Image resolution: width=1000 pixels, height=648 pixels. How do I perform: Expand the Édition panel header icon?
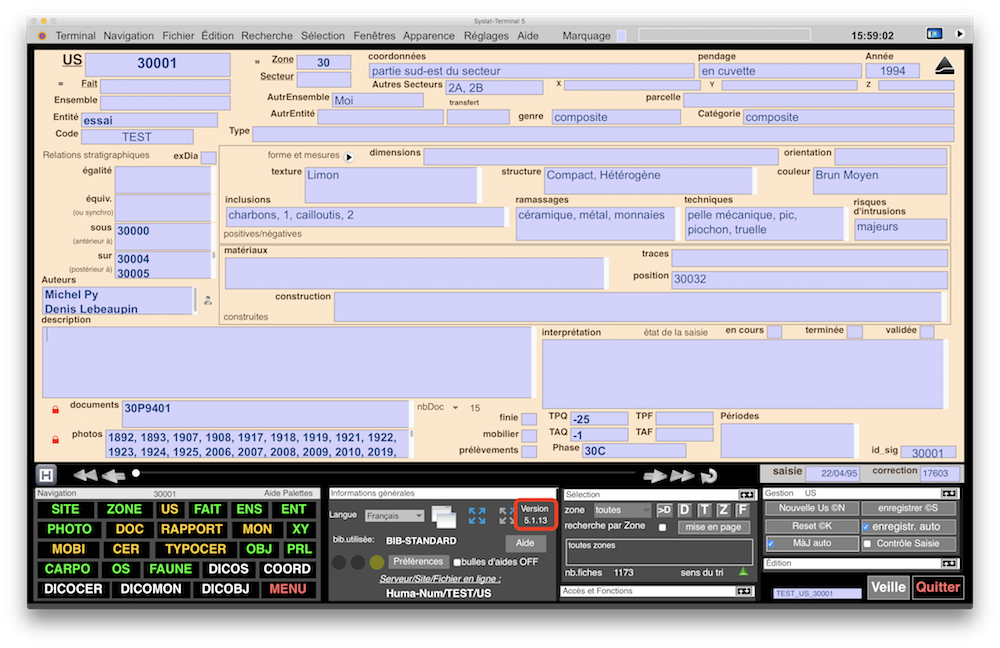pyautogui.click(x=949, y=564)
